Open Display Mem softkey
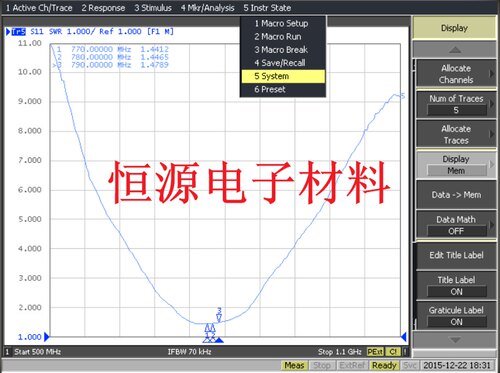The image size is (500, 373). click(455, 165)
